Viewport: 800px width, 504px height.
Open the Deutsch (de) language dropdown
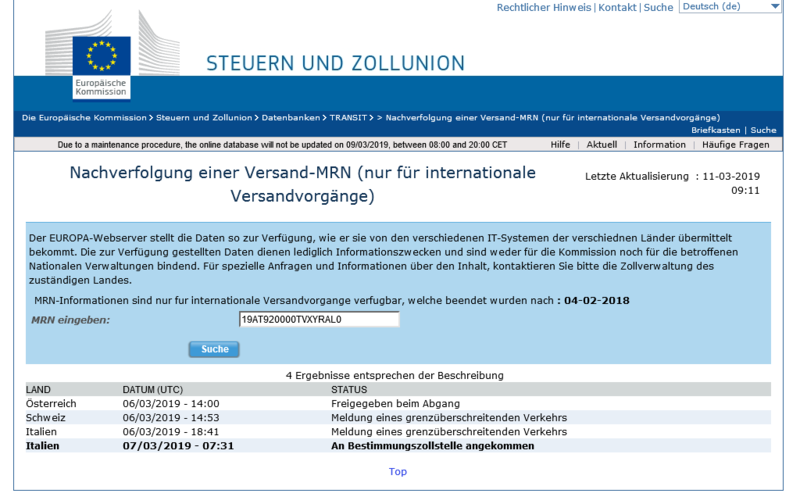click(x=730, y=7)
